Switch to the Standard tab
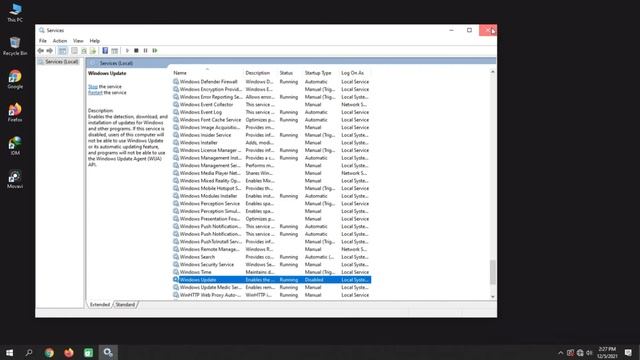The height and width of the screenshot is (360, 640). (125, 304)
